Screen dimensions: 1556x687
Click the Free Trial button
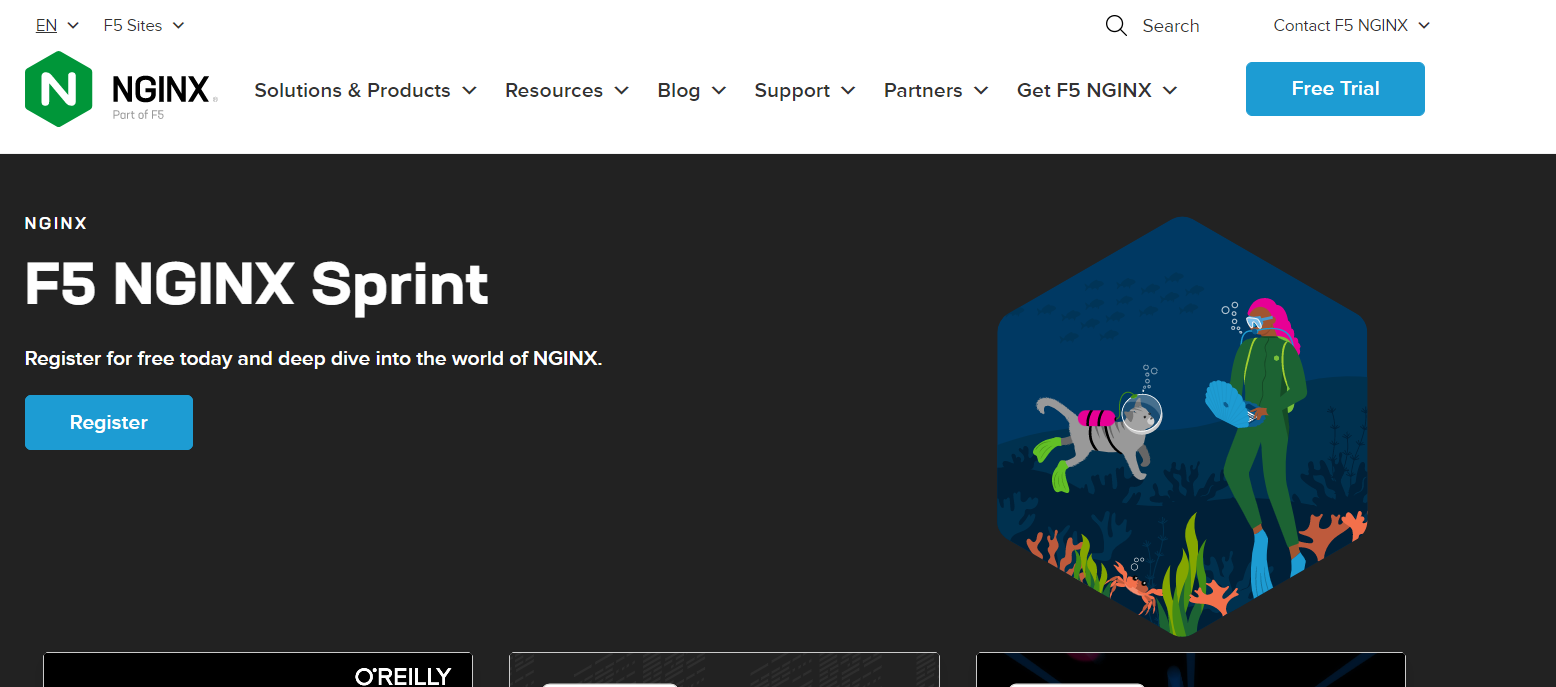point(1334,89)
